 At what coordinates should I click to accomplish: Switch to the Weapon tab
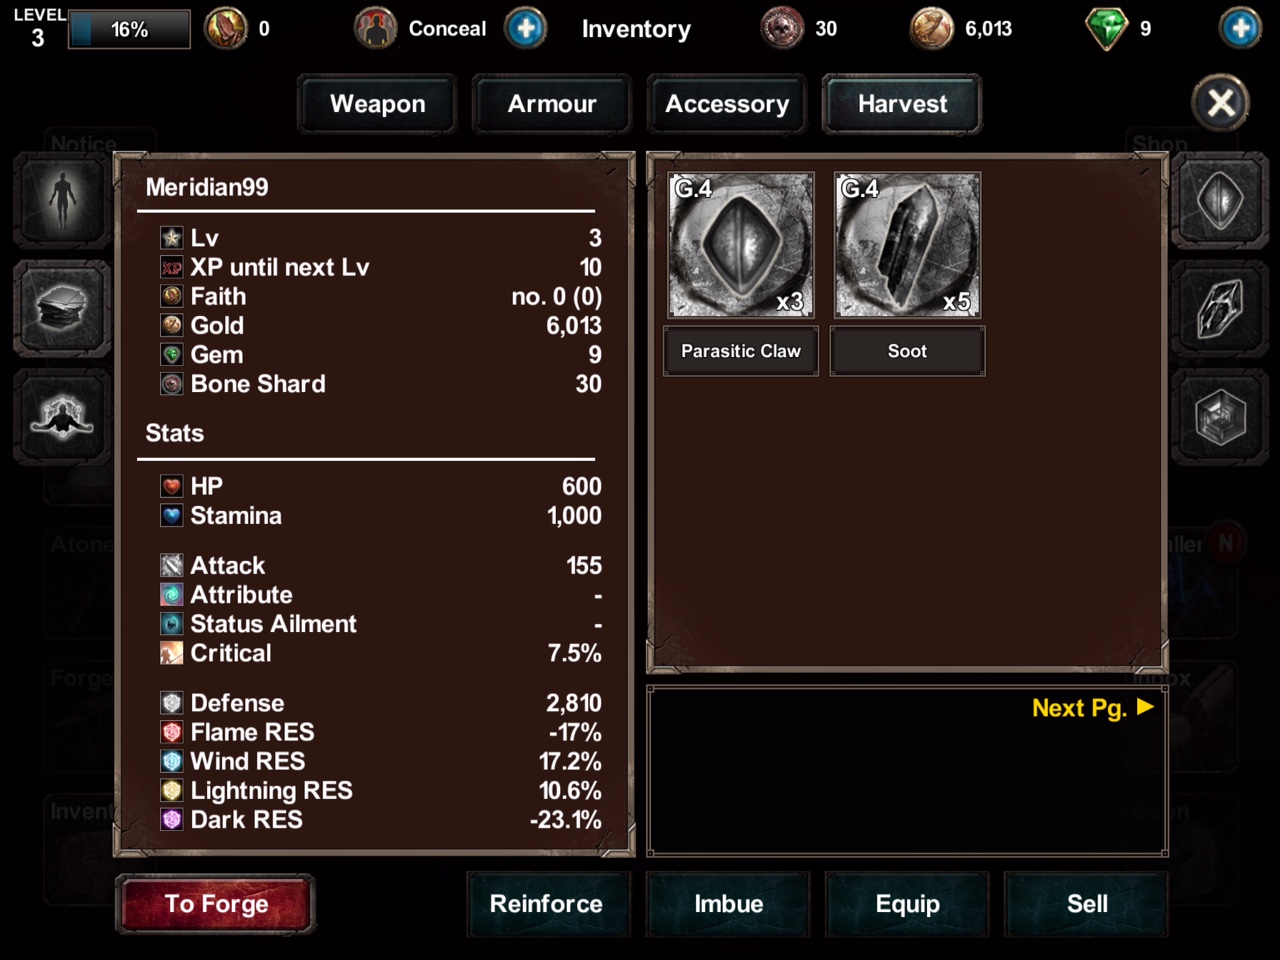(377, 104)
